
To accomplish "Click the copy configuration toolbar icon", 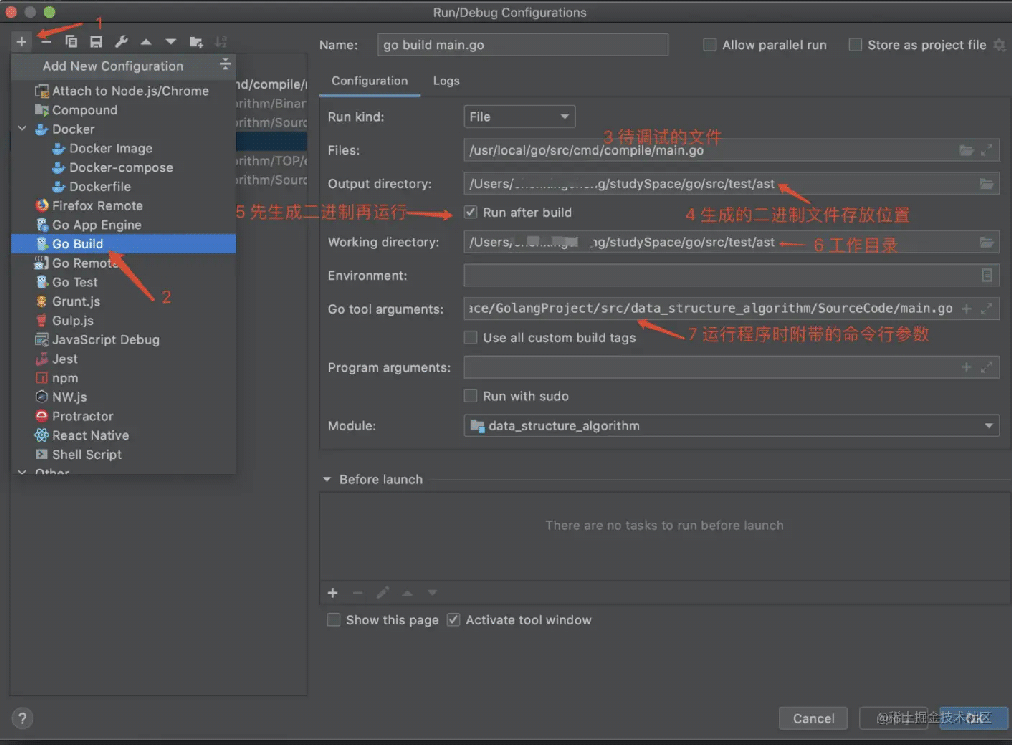I will point(71,41).
